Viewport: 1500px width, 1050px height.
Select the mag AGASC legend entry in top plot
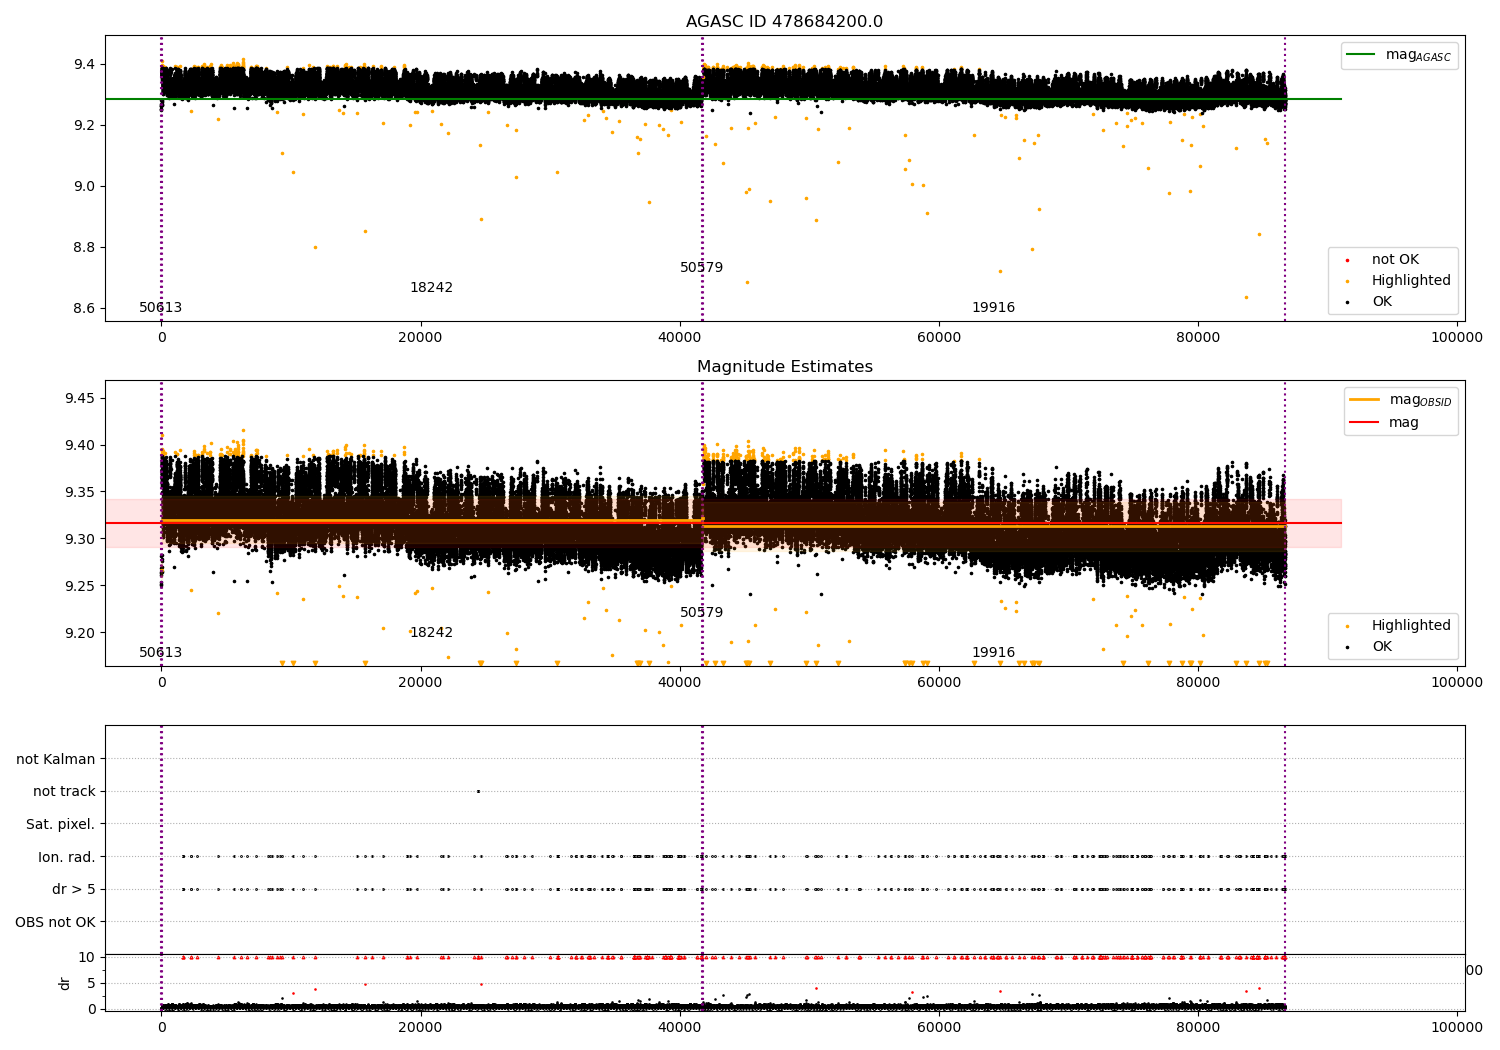[1399, 55]
